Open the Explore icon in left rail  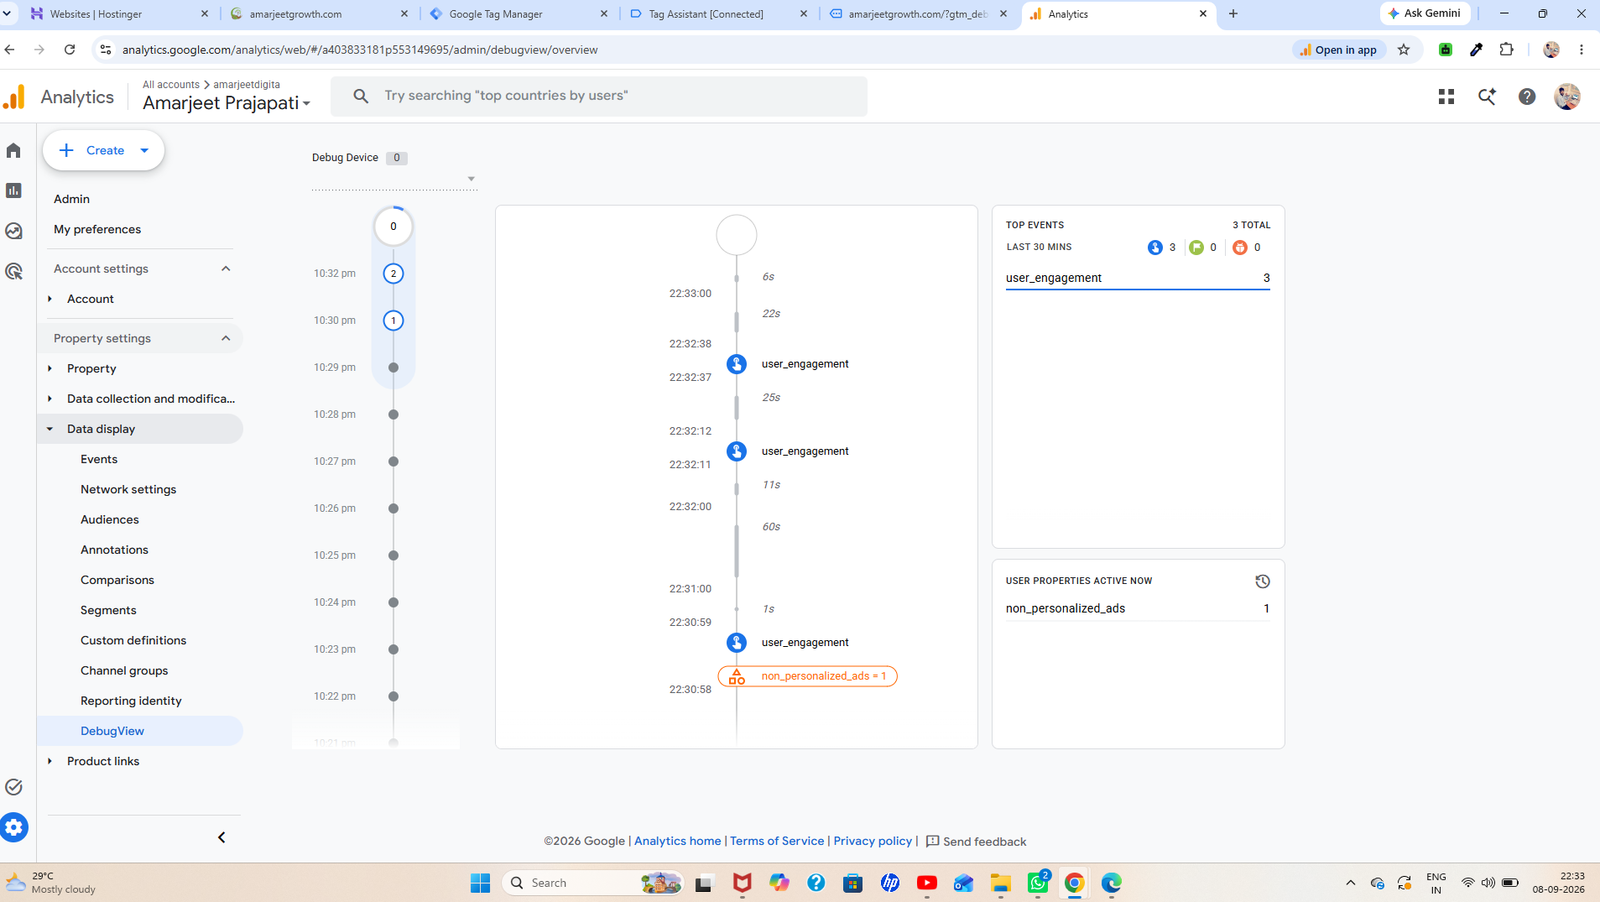point(14,231)
